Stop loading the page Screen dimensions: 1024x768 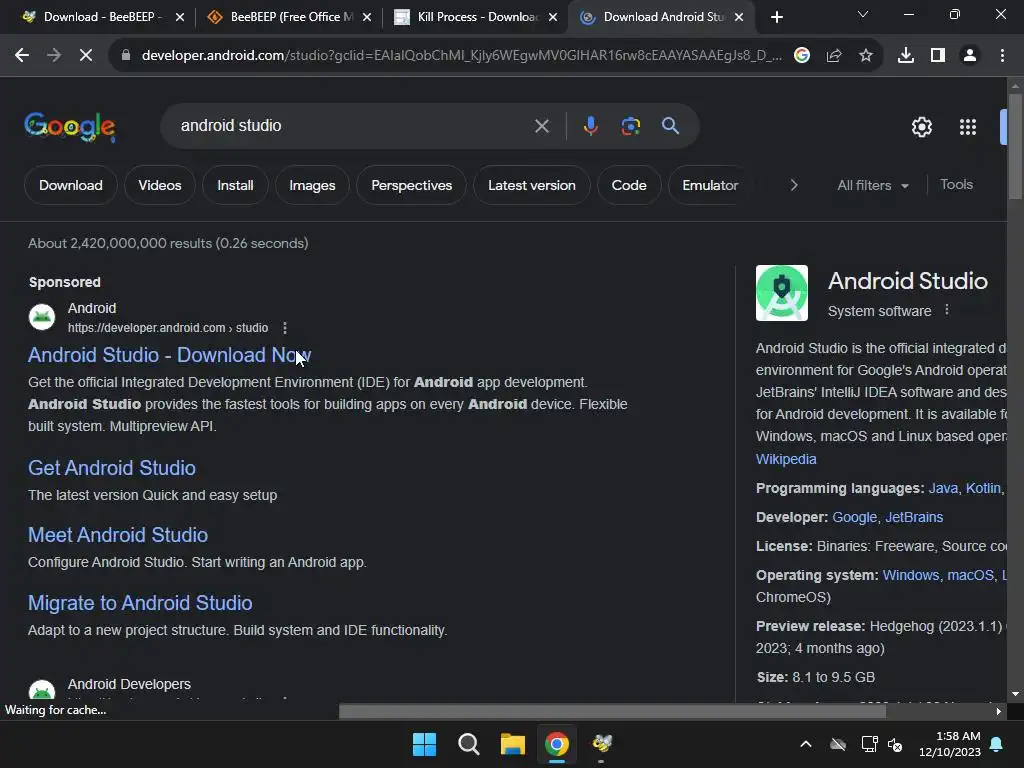tap(86, 56)
